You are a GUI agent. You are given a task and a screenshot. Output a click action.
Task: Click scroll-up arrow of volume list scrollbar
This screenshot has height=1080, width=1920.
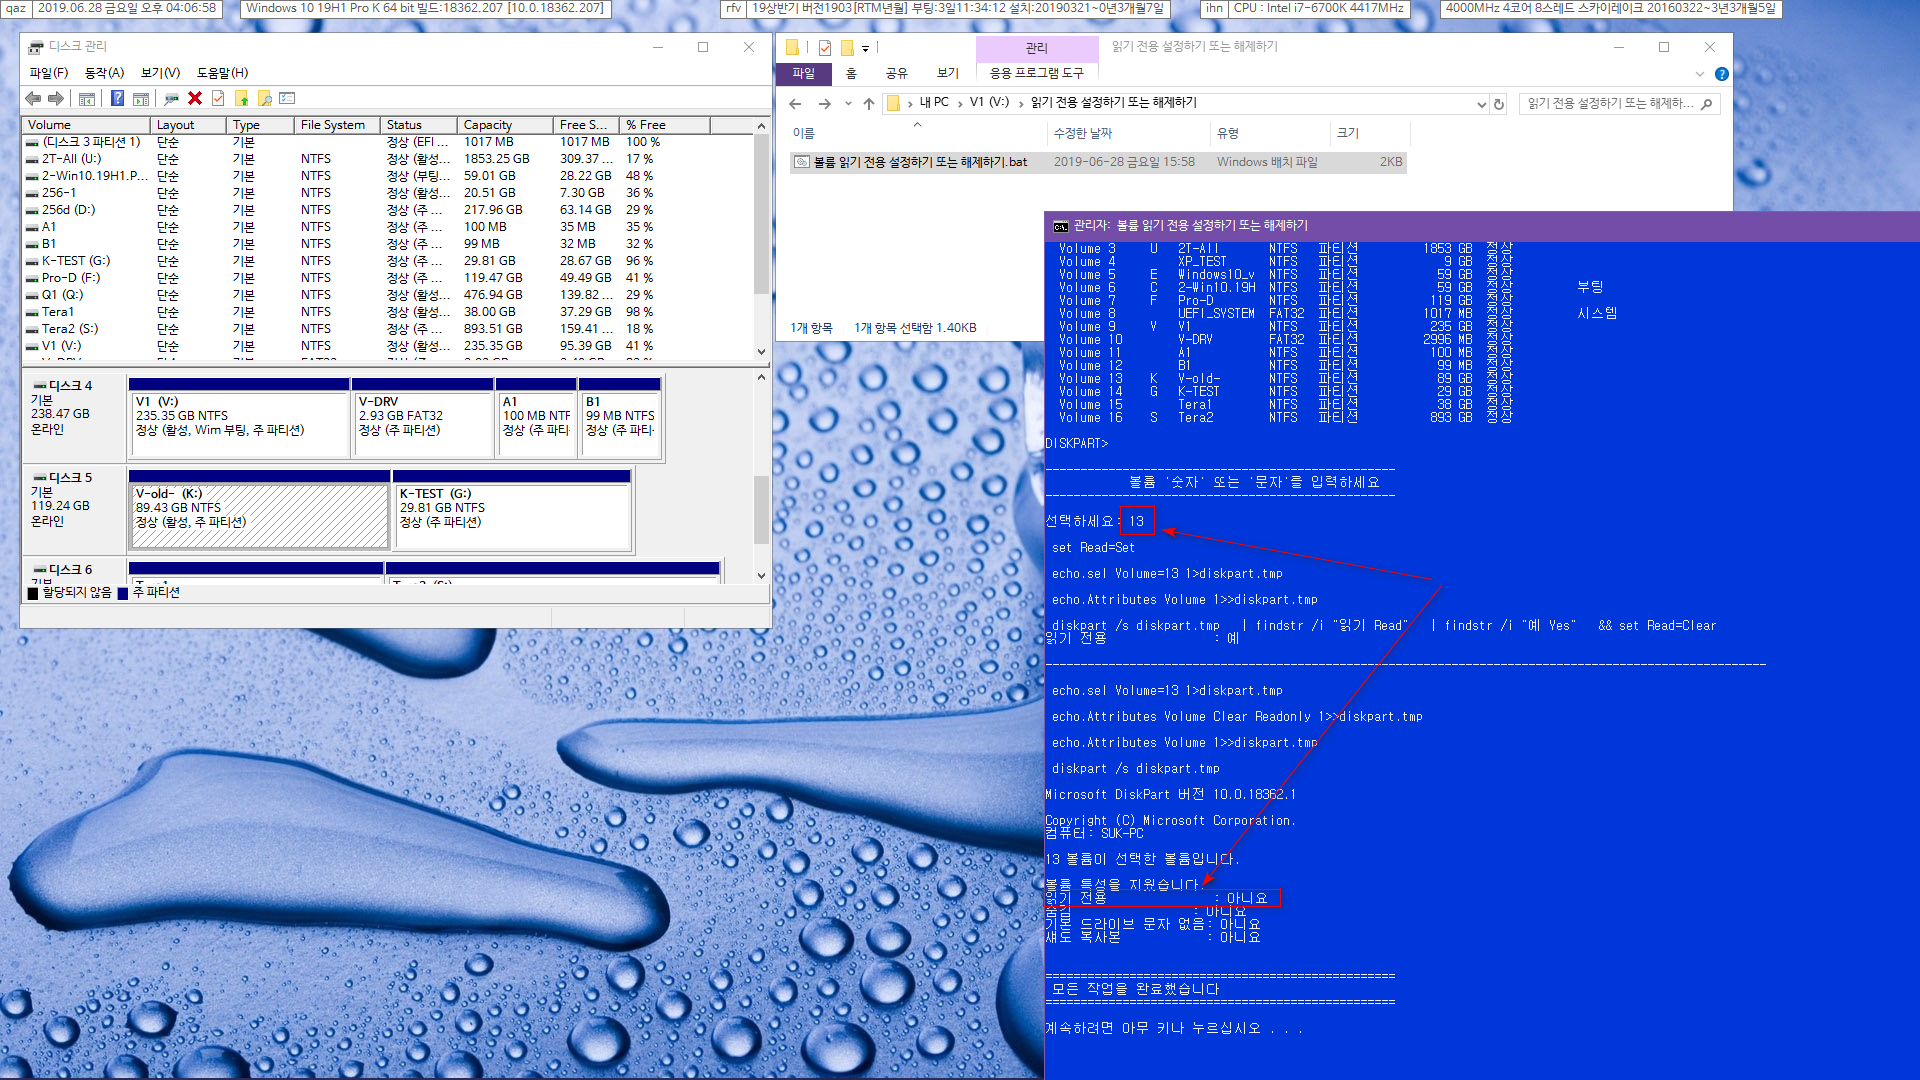[x=762, y=126]
